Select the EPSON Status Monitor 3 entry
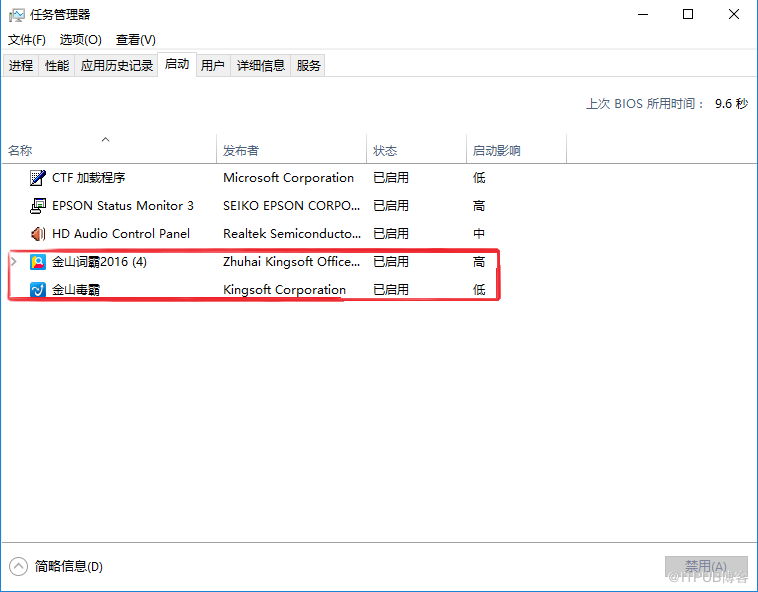The width and height of the screenshot is (758, 592). tap(123, 206)
